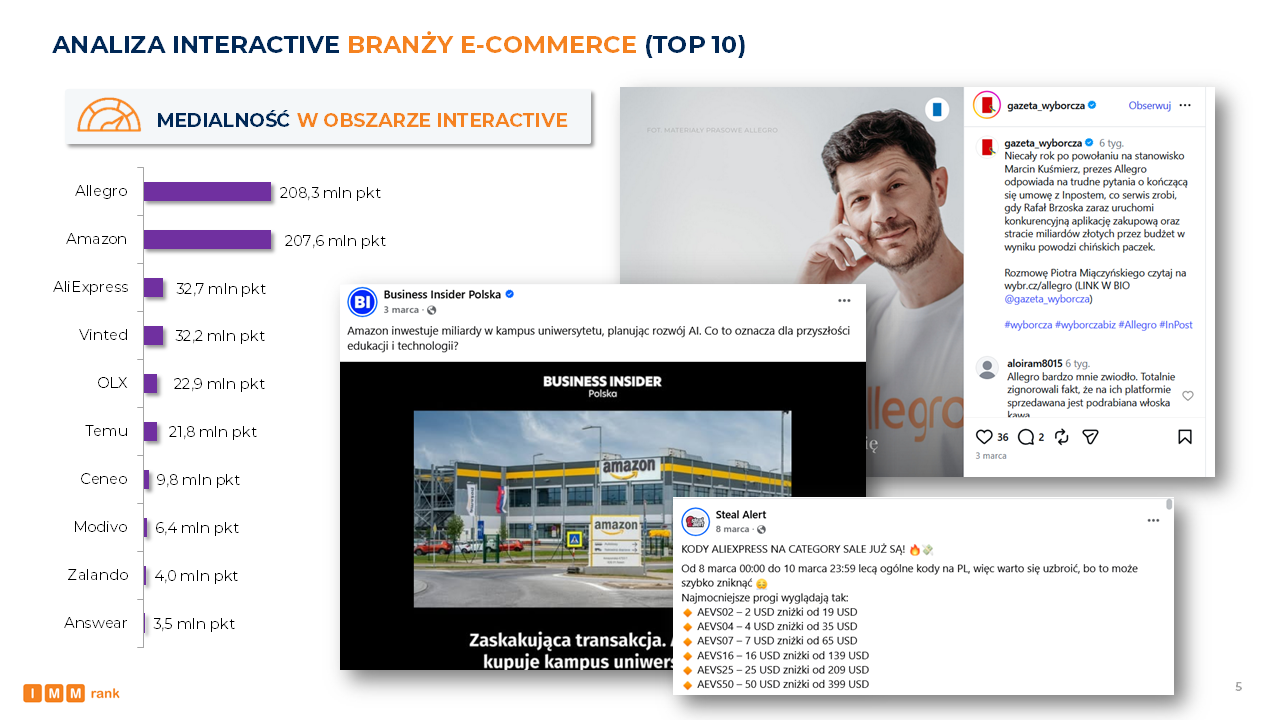The height and width of the screenshot is (720, 1280).
Task: Save the post with the bookmark icon
Action: [x=1185, y=437]
